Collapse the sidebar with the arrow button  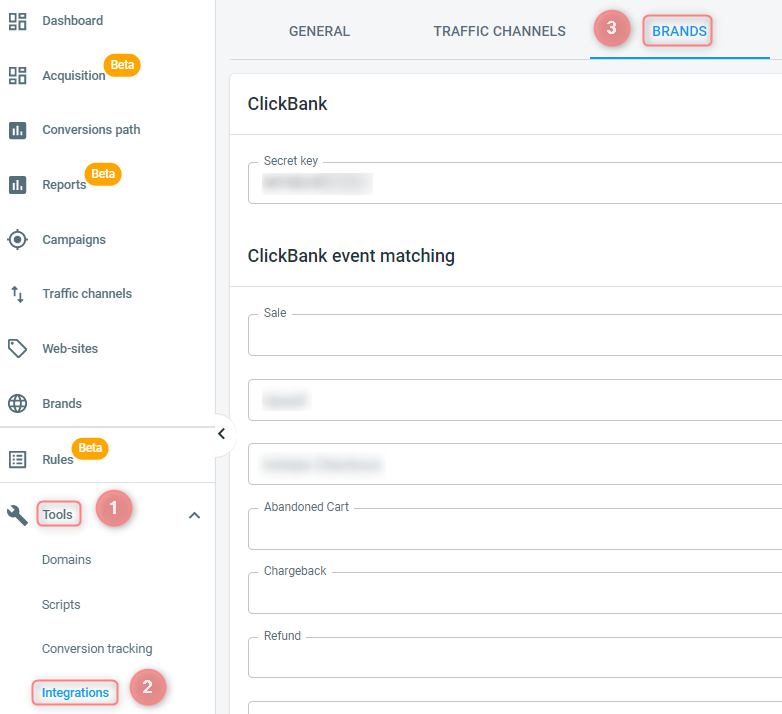pyautogui.click(x=221, y=434)
